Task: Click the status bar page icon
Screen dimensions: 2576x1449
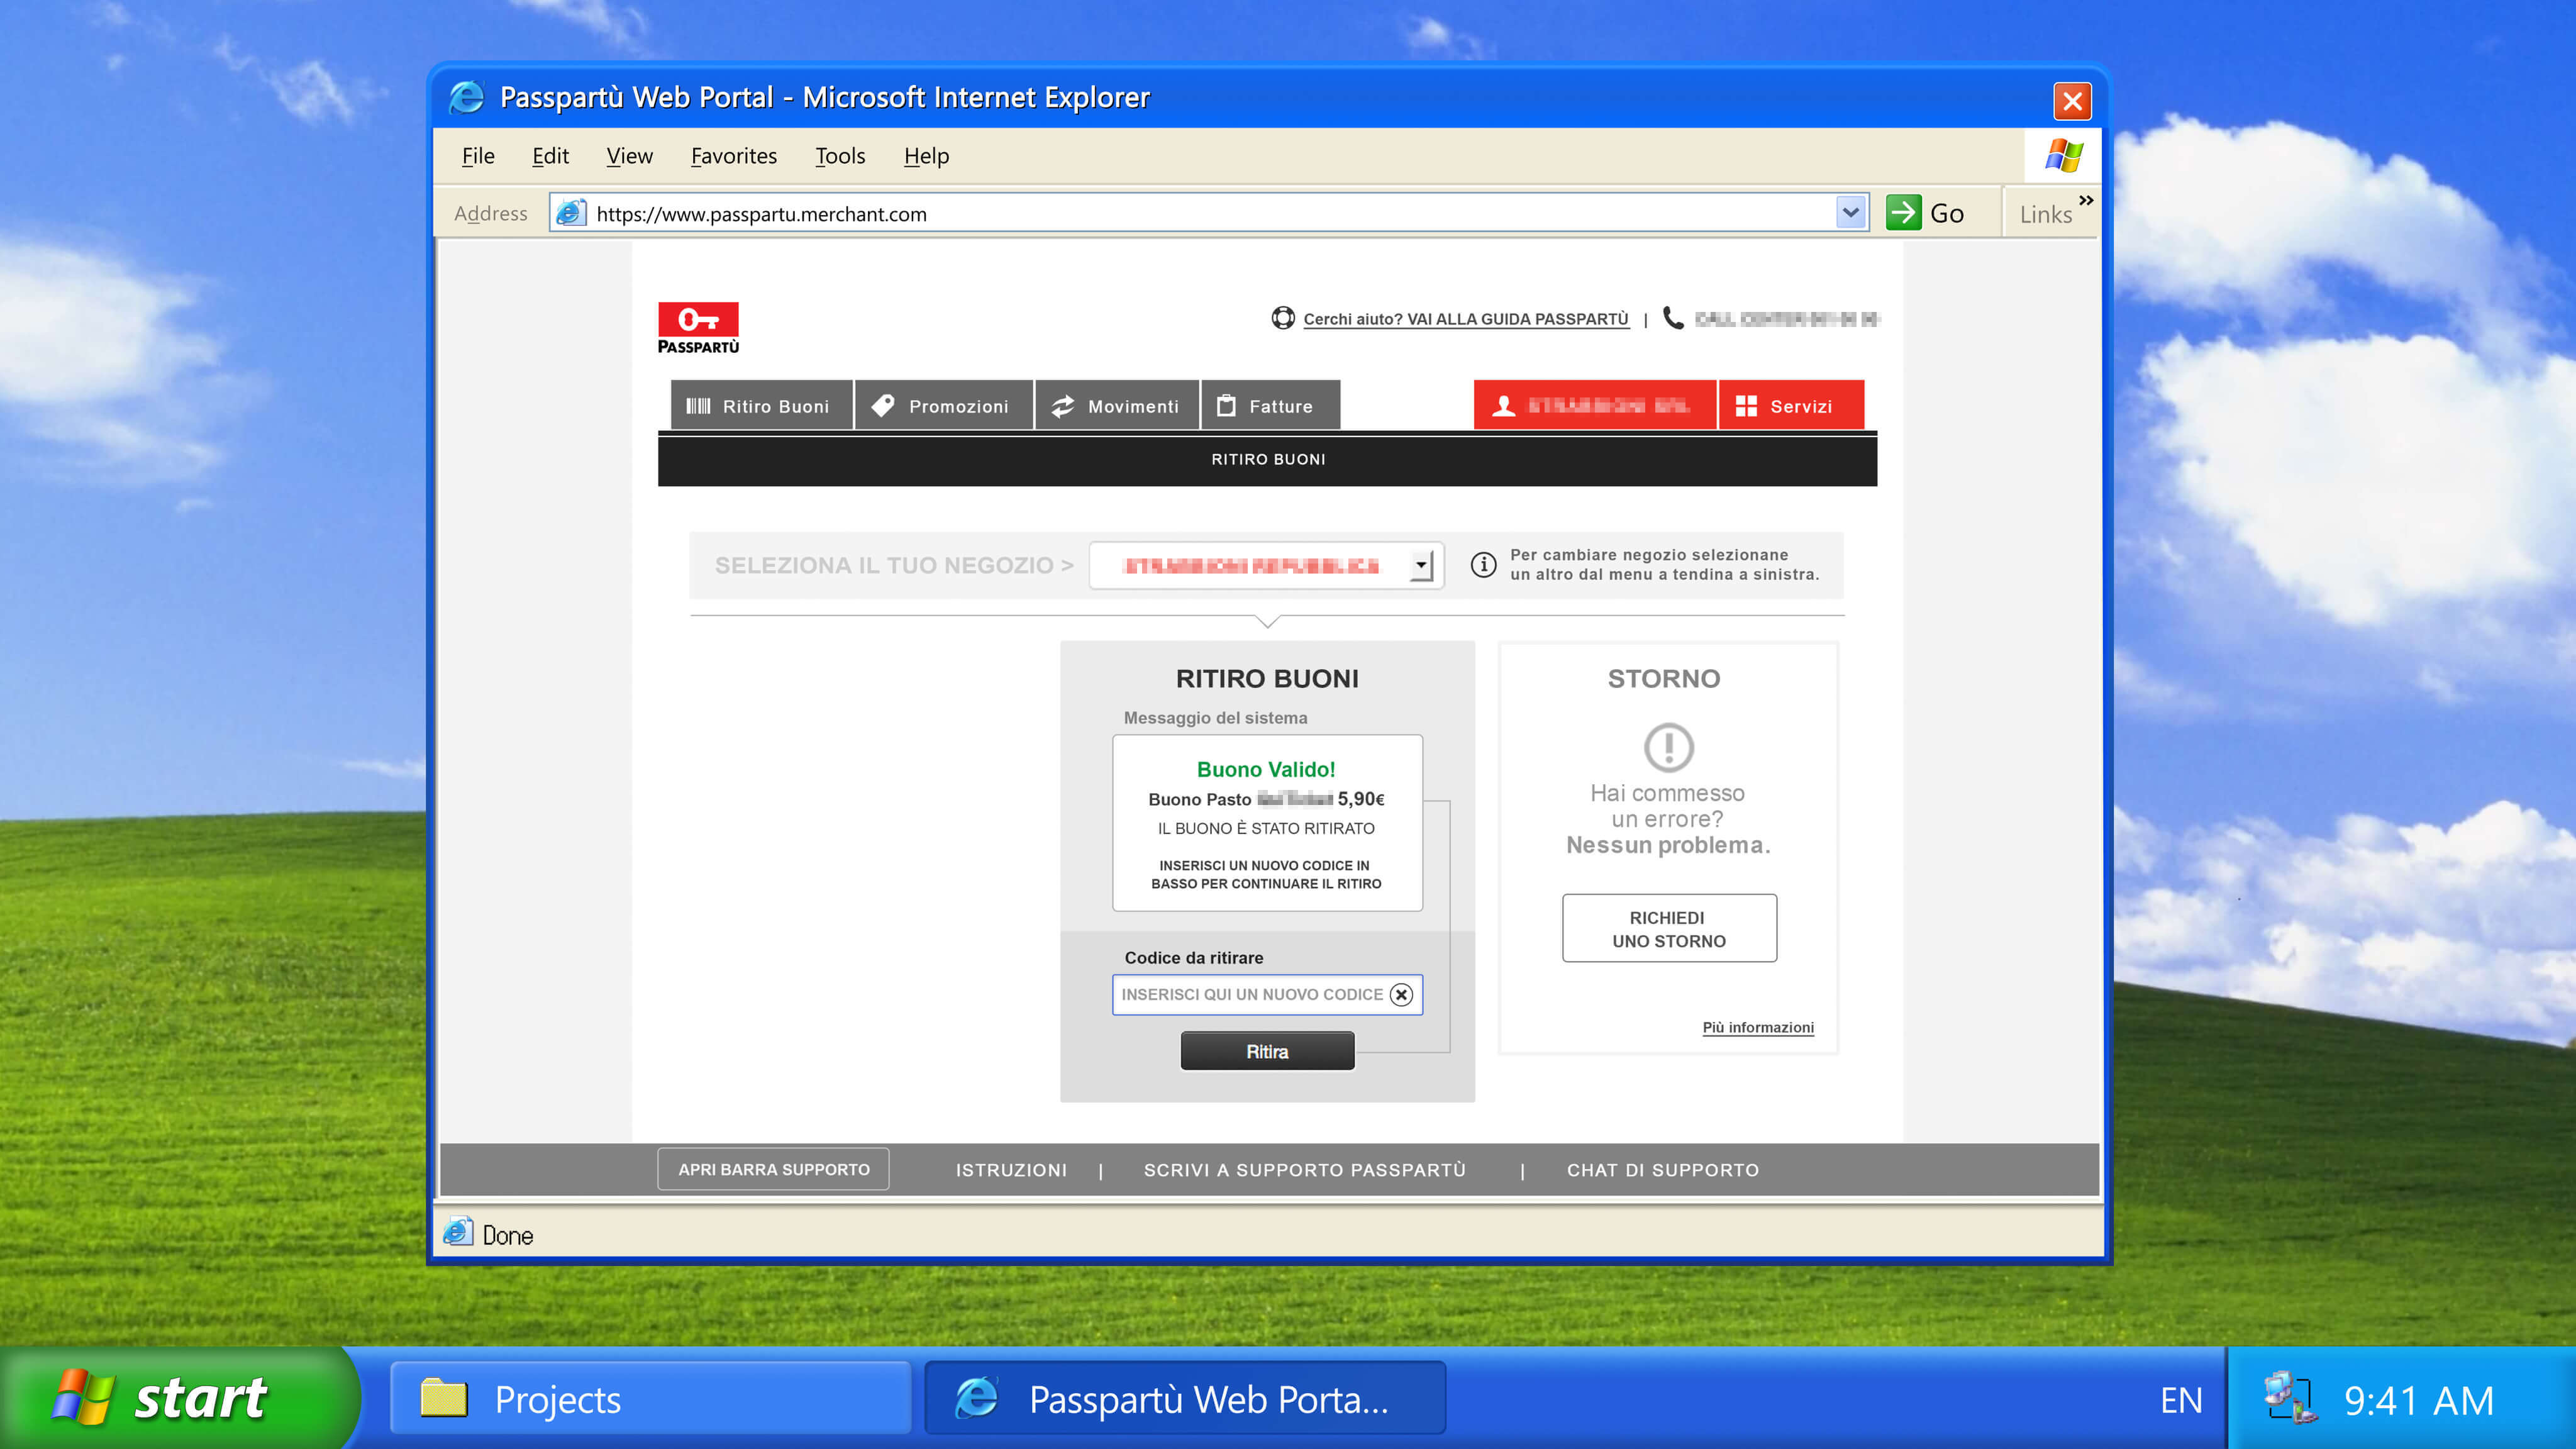Action: pos(457,1232)
